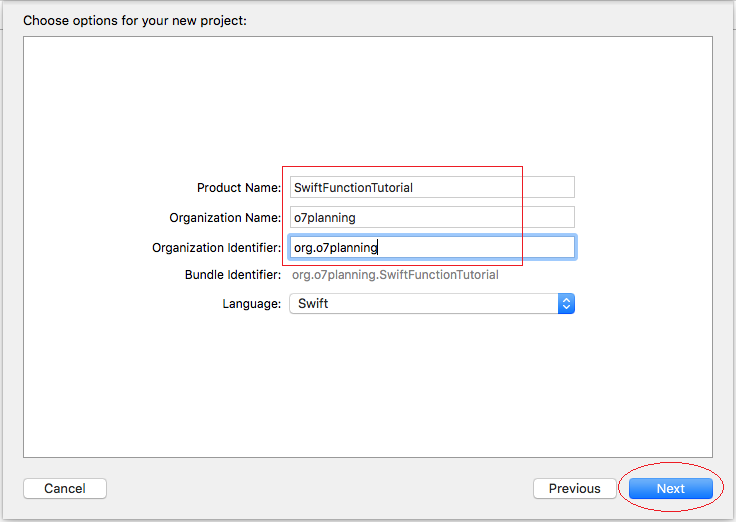This screenshot has height=522, width=736.
Task: Click the 'Product Name:' label
Action: [239, 188]
